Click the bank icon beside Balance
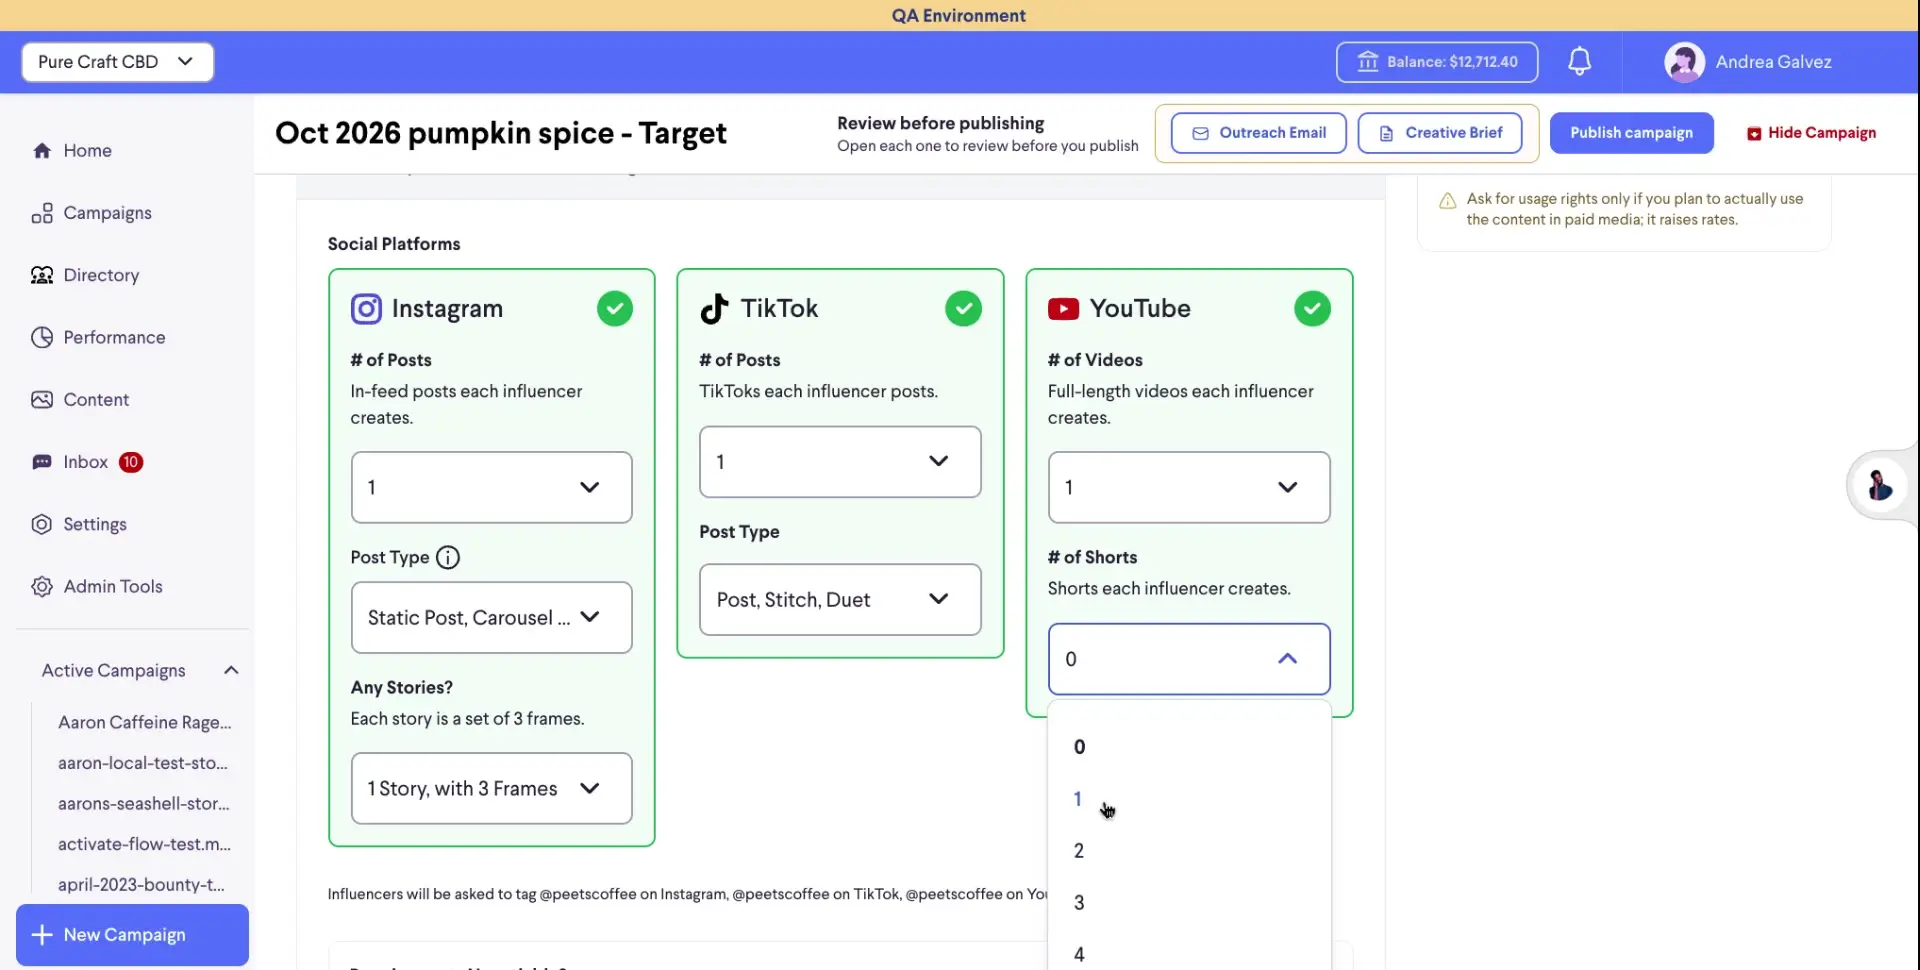This screenshot has height=970, width=1920. [1367, 61]
